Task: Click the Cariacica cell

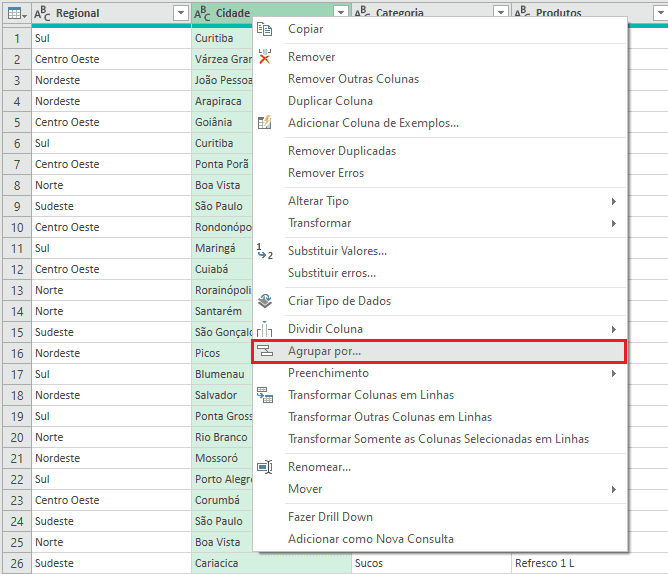Action: 271,563
